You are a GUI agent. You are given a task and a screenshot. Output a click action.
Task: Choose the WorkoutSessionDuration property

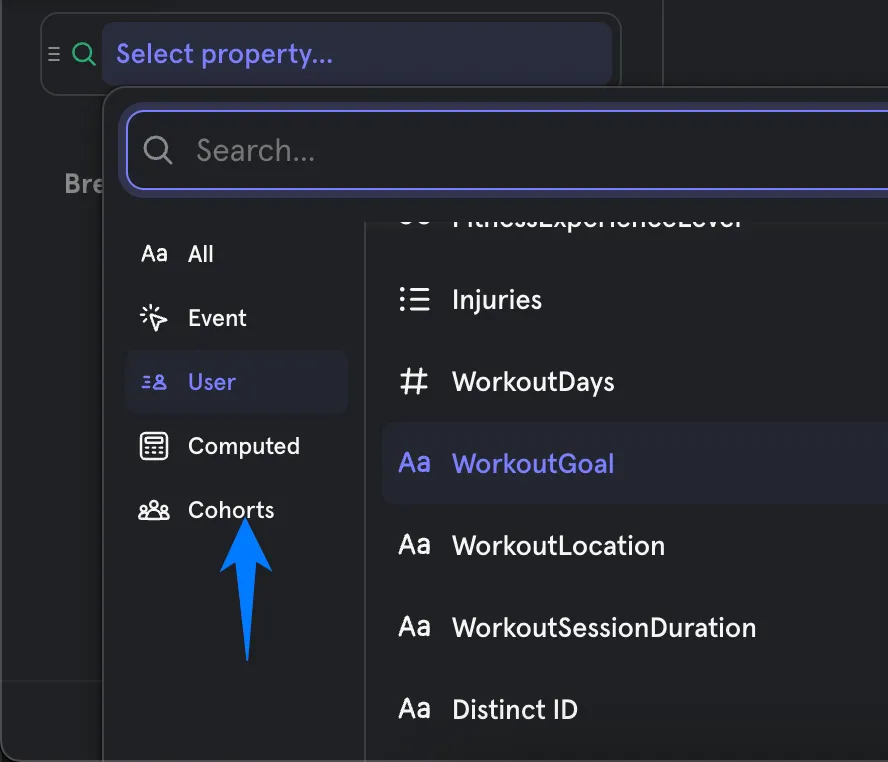tap(604, 628)
